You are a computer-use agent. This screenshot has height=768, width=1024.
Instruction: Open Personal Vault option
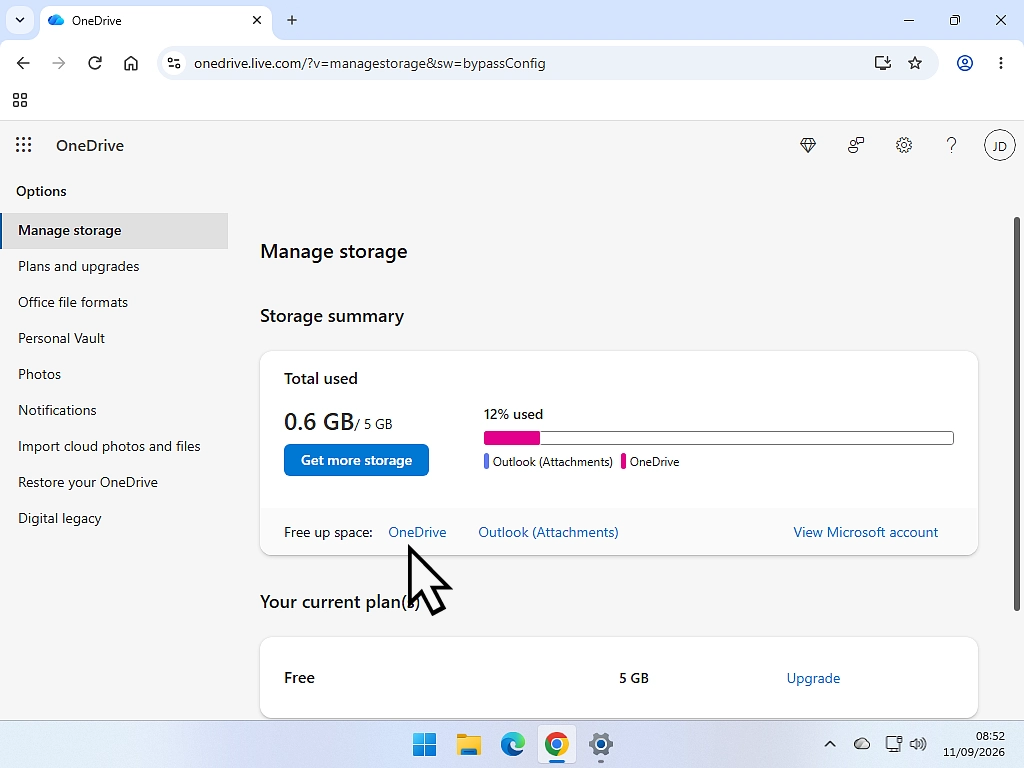pyautogui.click(x=61, y=338)
